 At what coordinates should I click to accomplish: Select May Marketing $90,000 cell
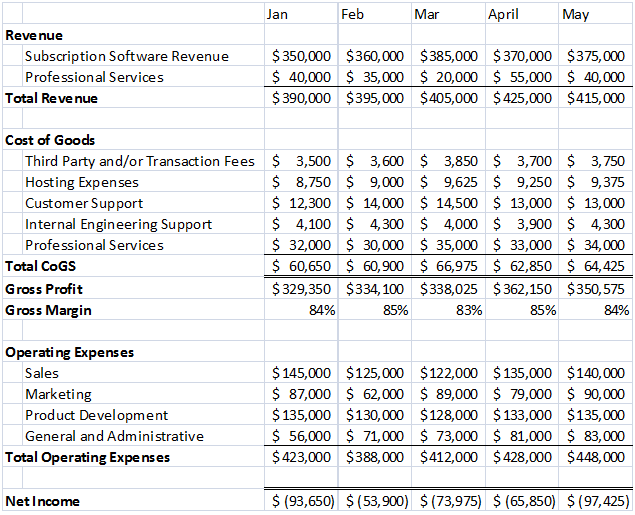595,394
